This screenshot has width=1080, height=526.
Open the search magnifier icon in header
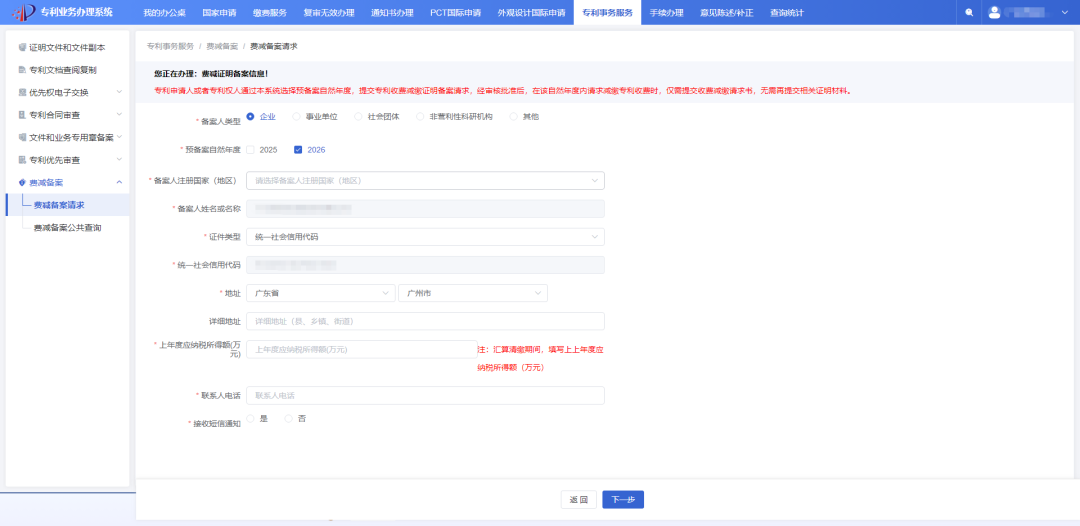pos(969,12)
